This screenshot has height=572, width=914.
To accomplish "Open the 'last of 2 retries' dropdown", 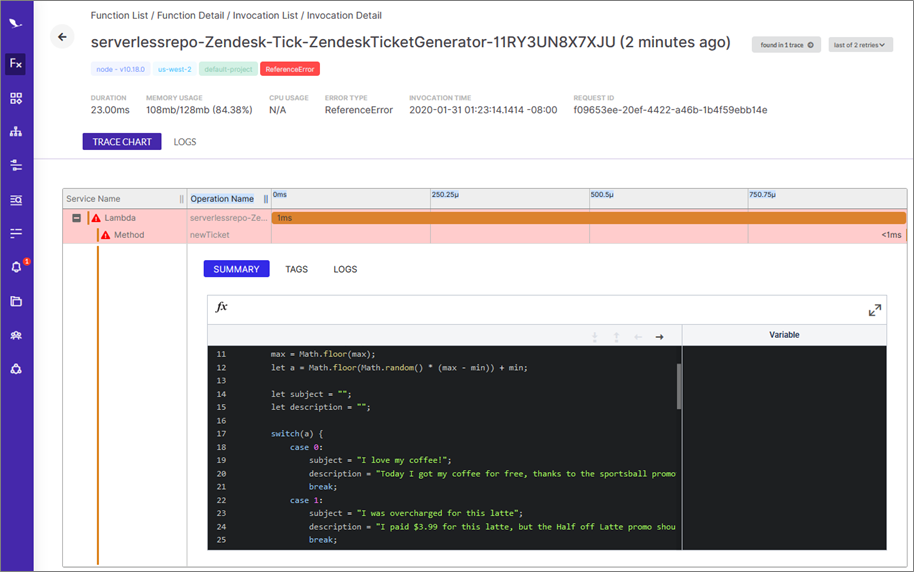I will [x=860, y=45].
